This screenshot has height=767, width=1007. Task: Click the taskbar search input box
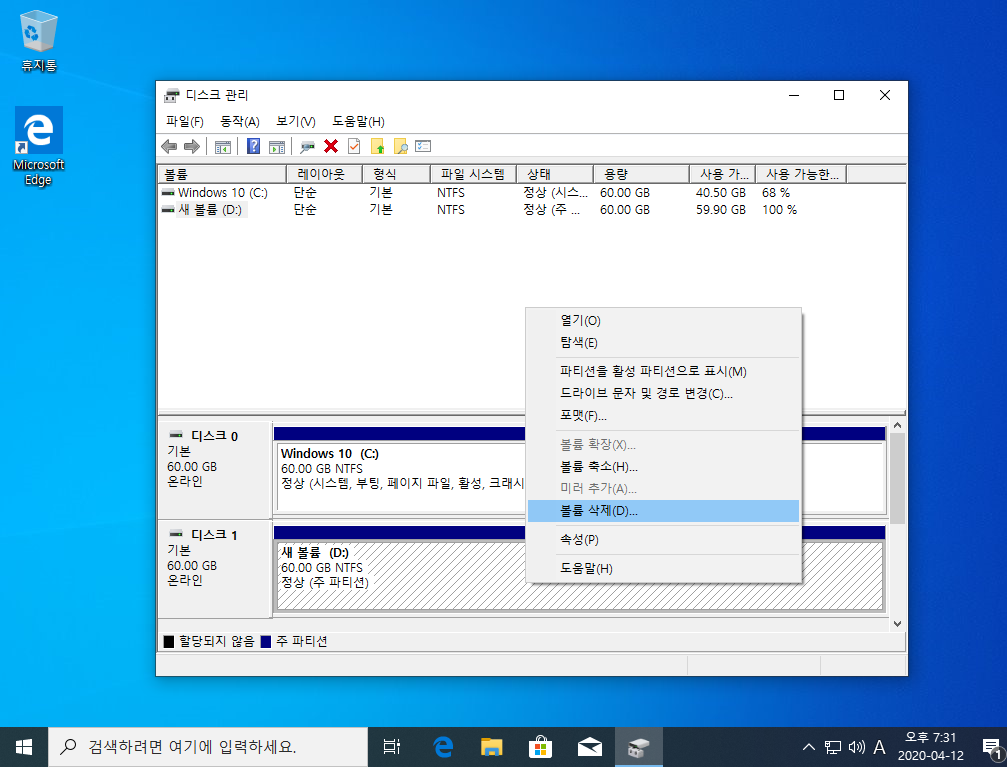pyautogui.click(x=208, y=747)
